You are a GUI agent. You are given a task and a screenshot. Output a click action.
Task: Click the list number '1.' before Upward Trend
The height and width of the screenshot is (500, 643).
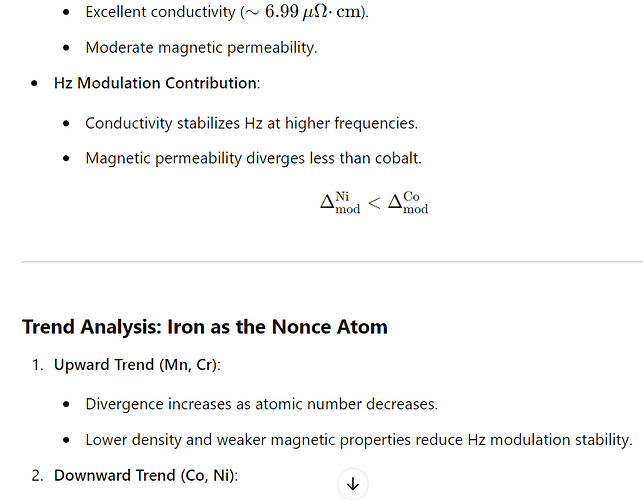(x=37, y=365)
